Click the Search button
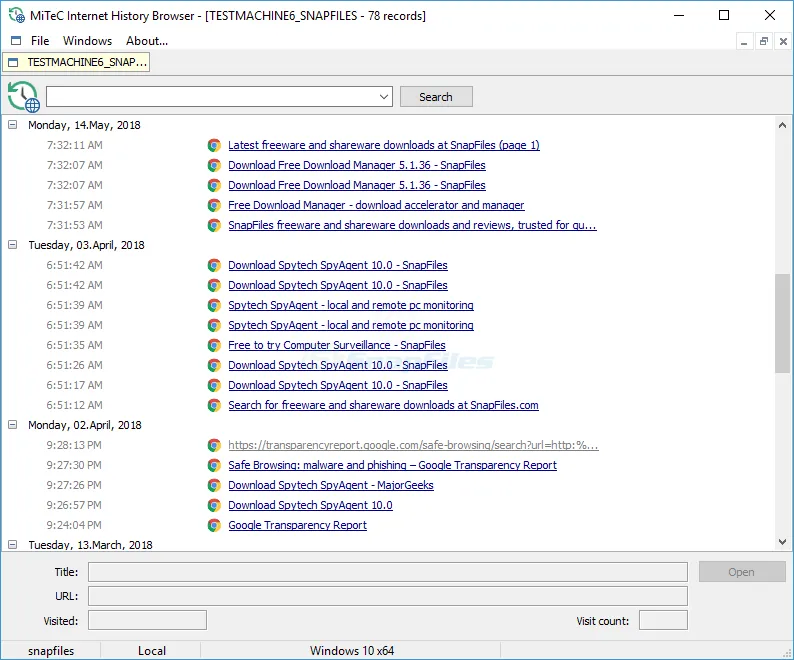 pos(436,97)
